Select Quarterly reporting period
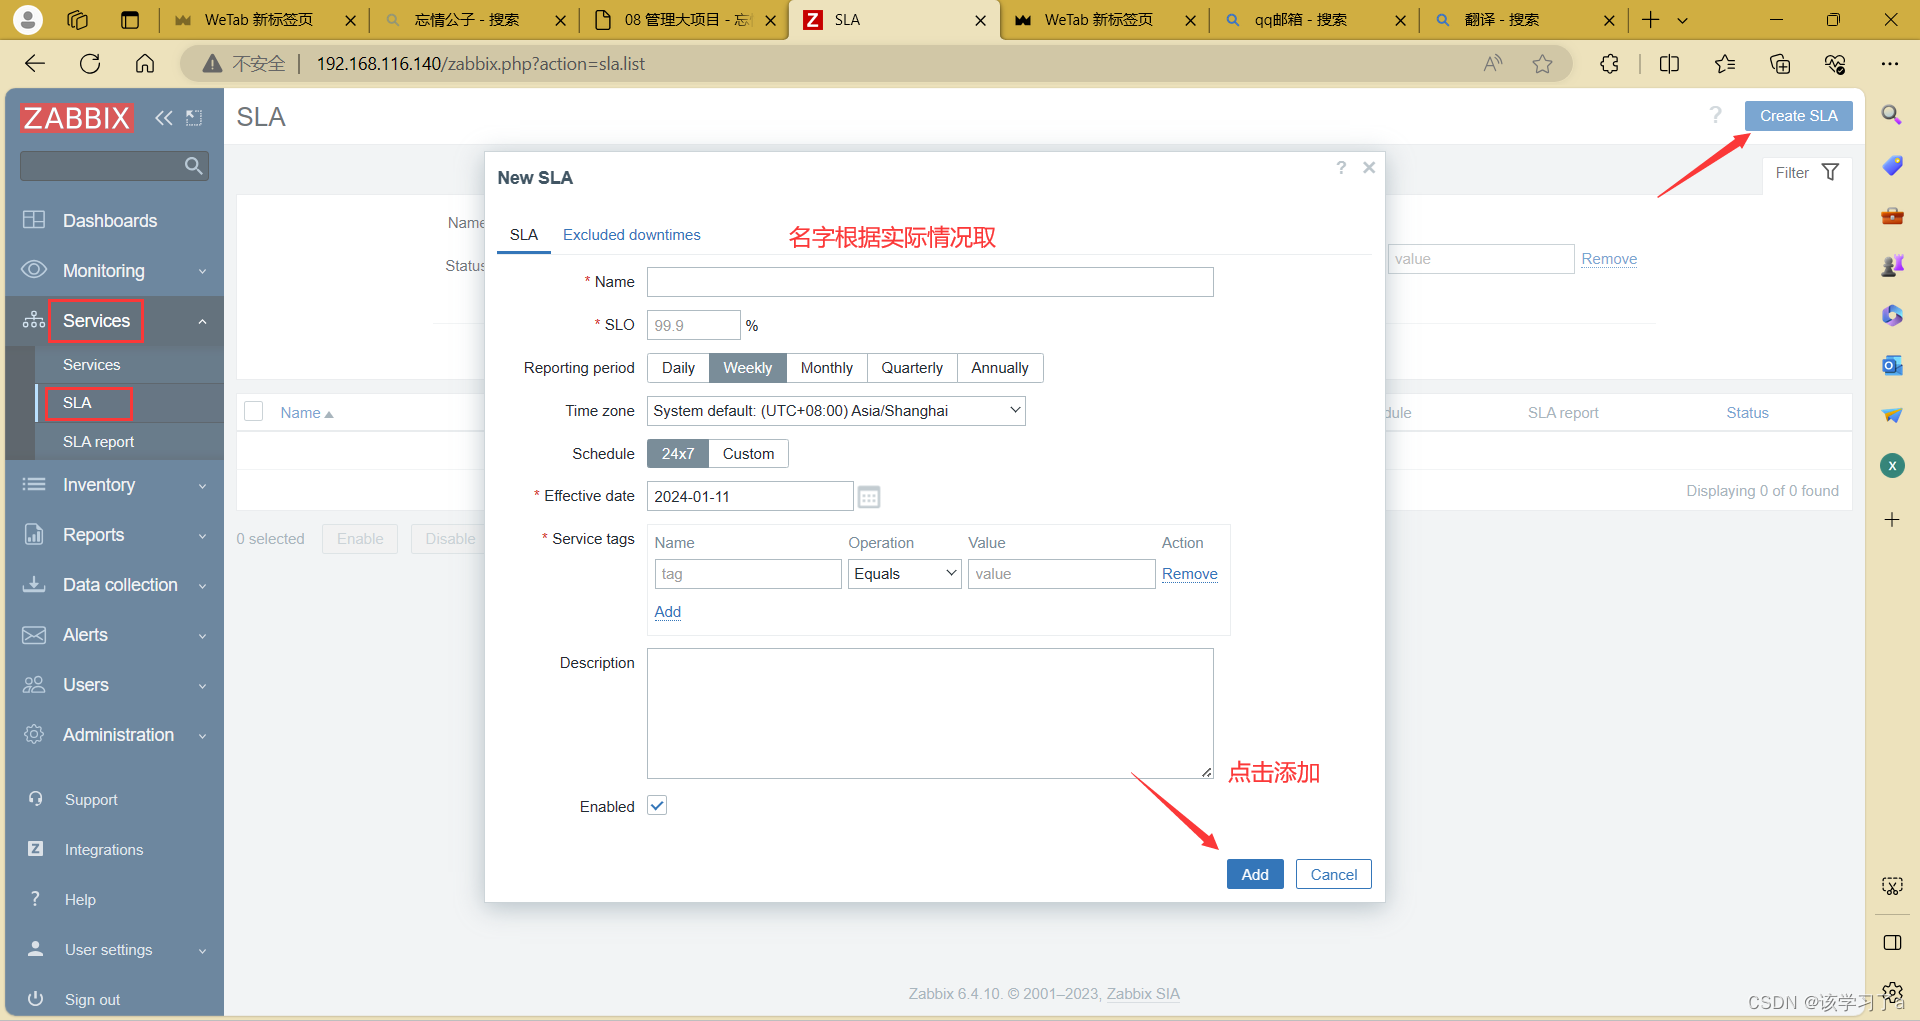The image size is (1920, 1021). click(912, 368)
